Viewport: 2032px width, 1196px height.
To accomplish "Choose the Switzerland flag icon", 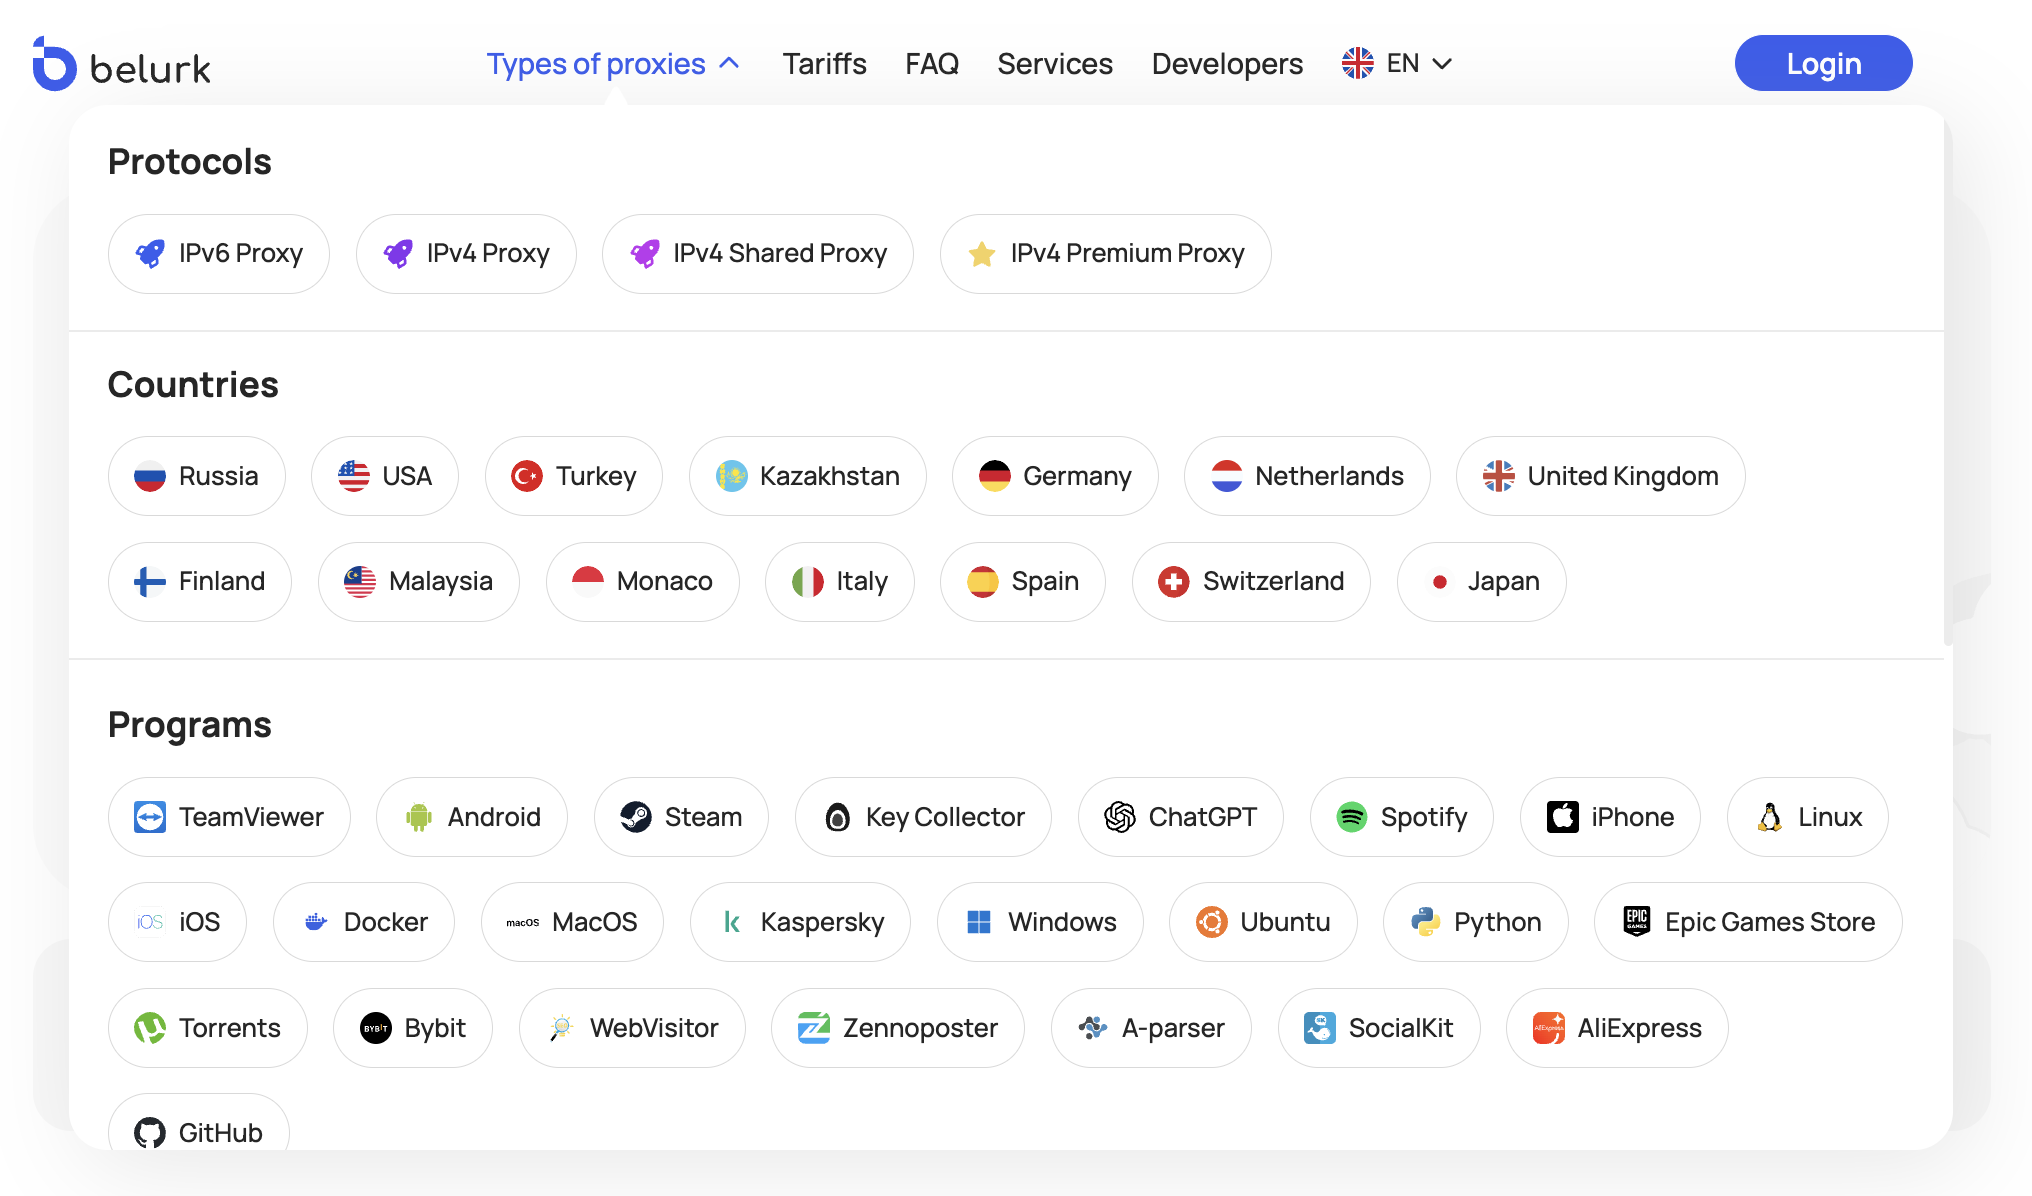I will click(1174, 582).
